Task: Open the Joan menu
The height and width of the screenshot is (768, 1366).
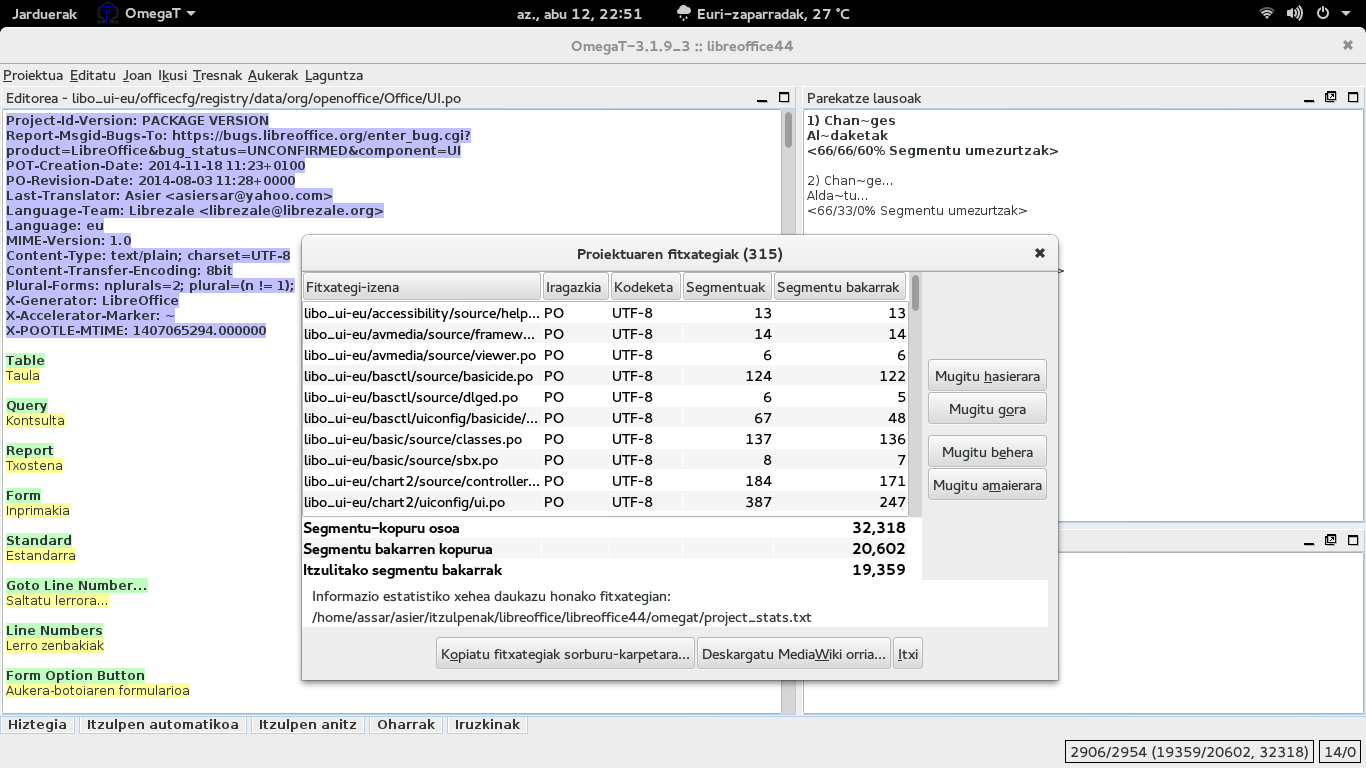Action: tap(138, 75)
